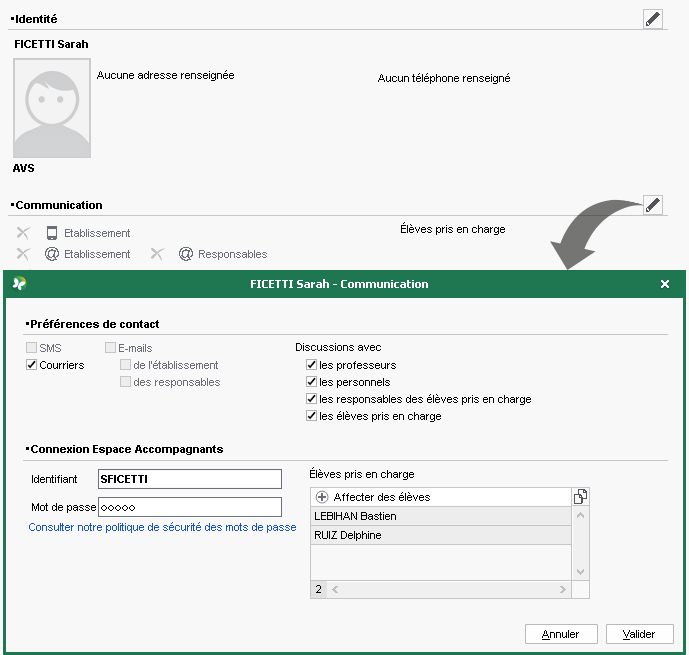This screenshot has height=655, width=689.
Task: Click the X mark before the phone Etablissement
Action: [23, 233]
